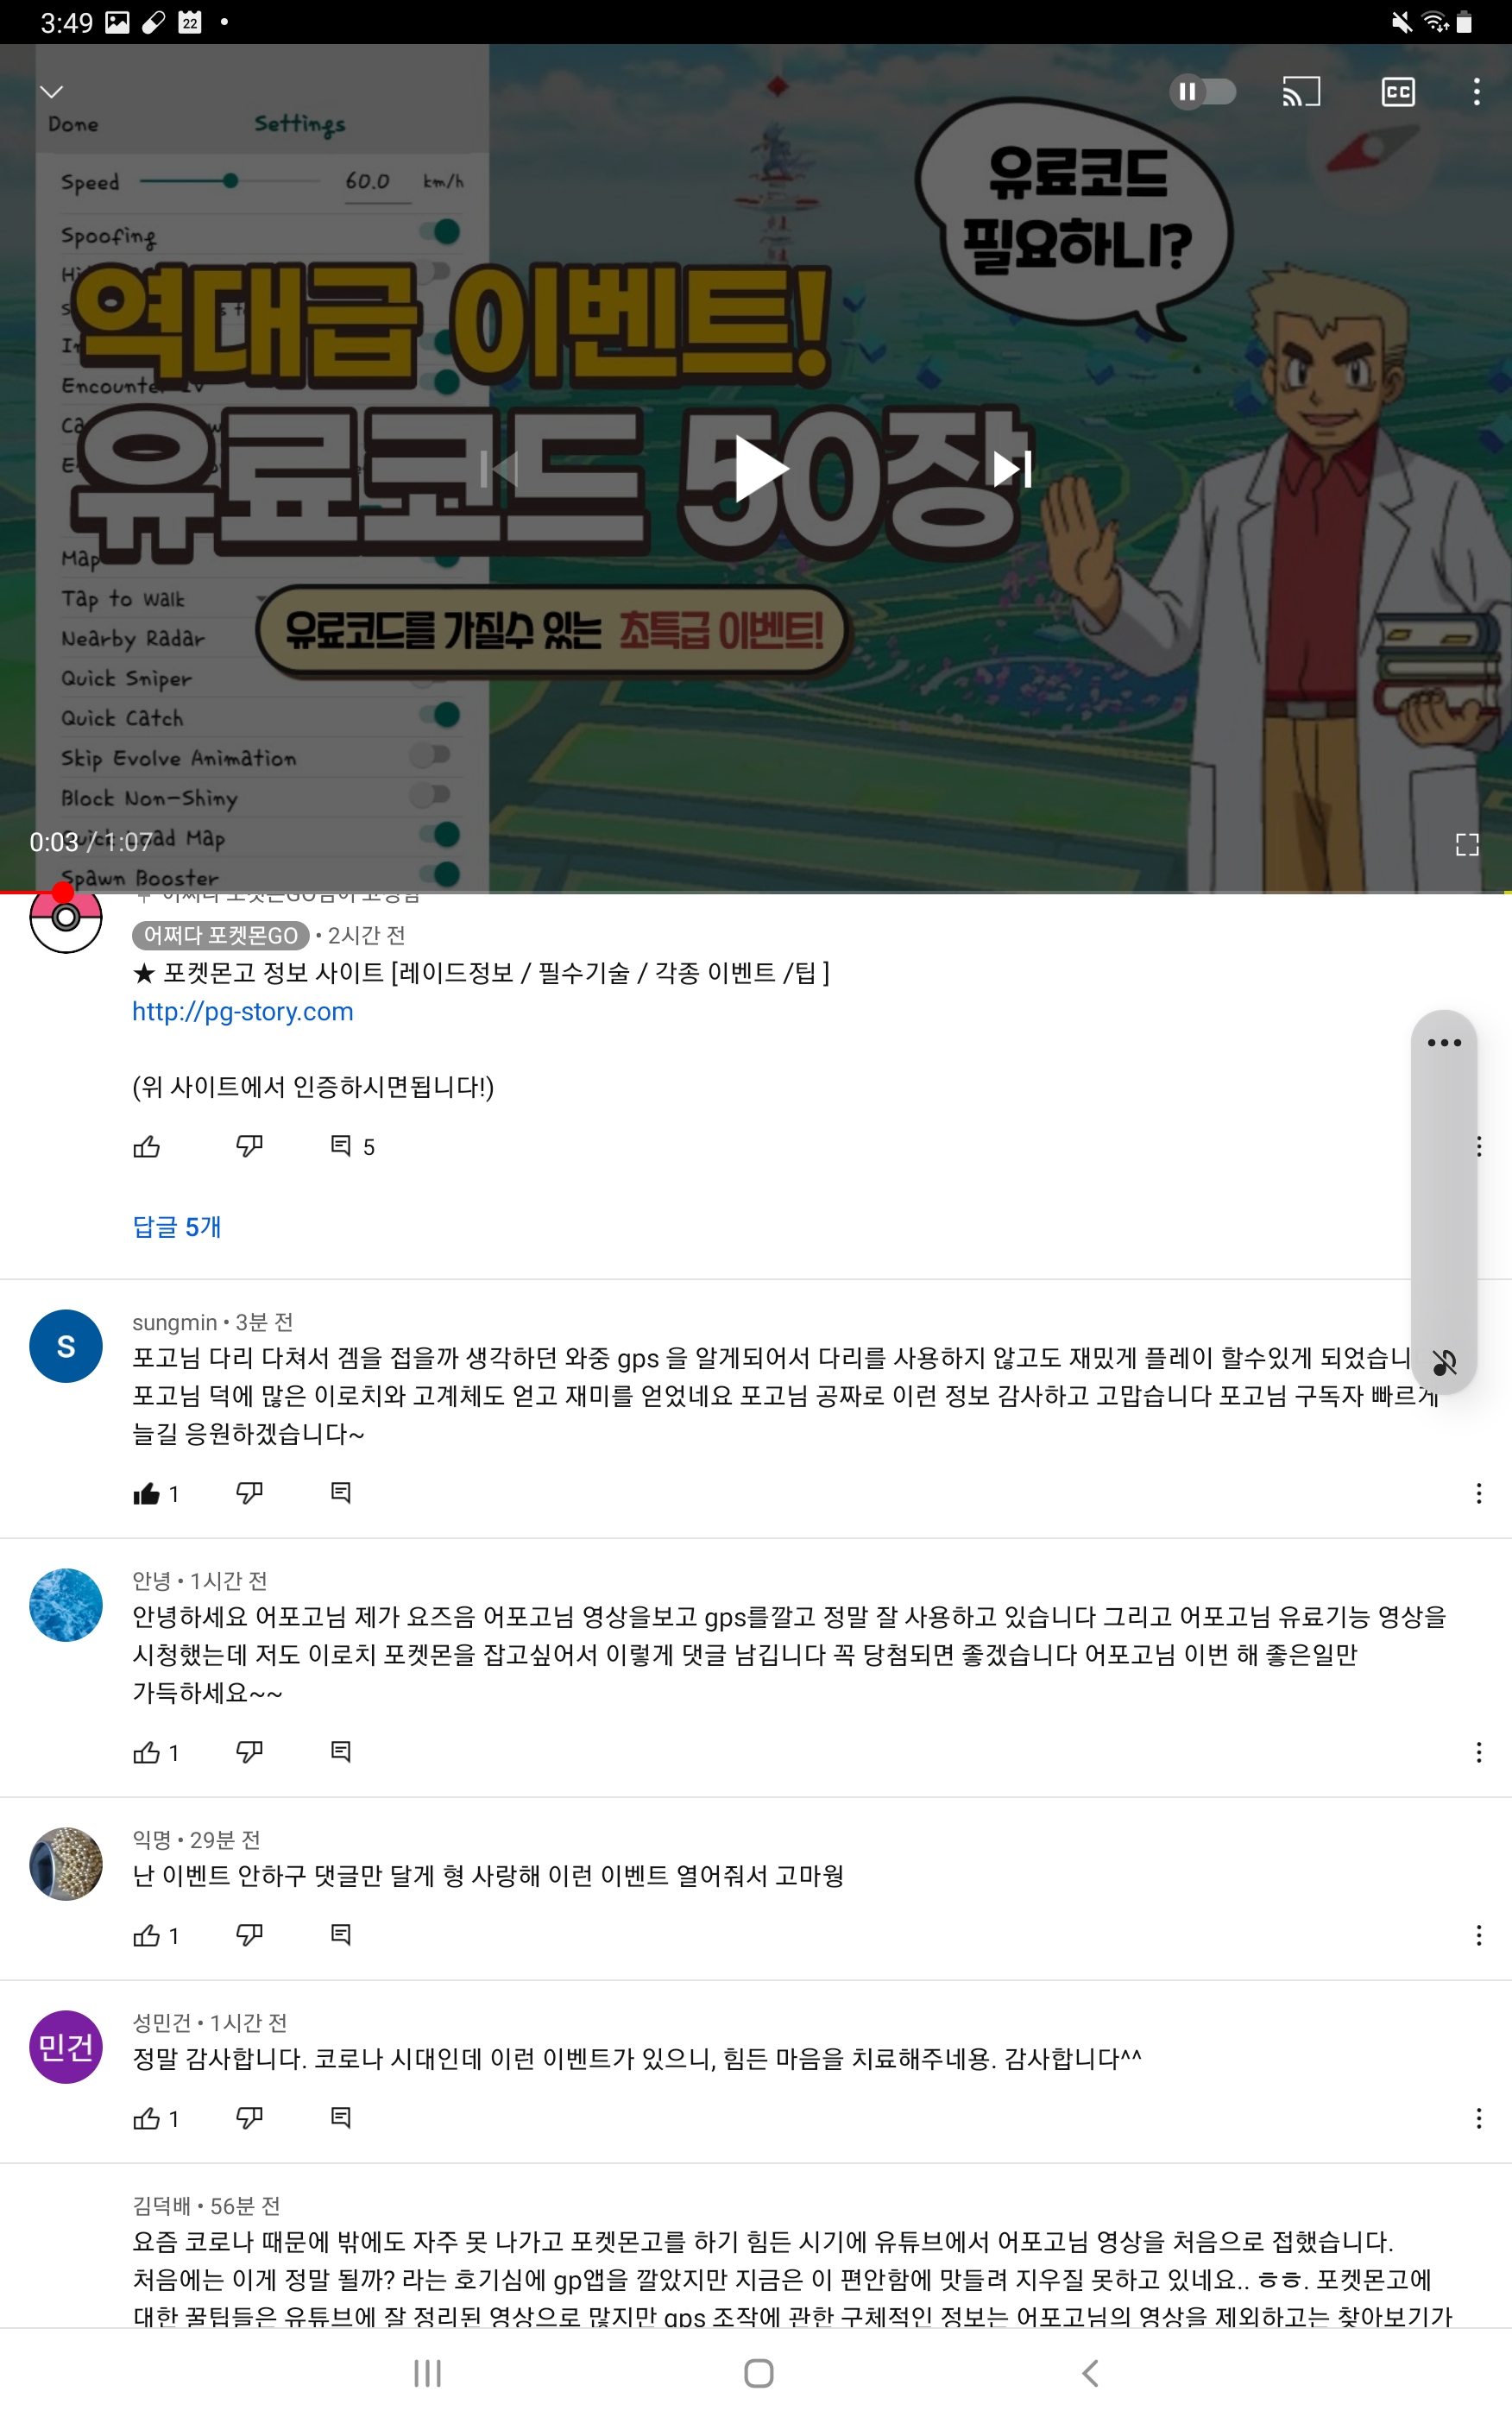Viewport: 1512px width, 2417px height.
Task: Toggle the autoplay switch
Action: [1203, 92]
